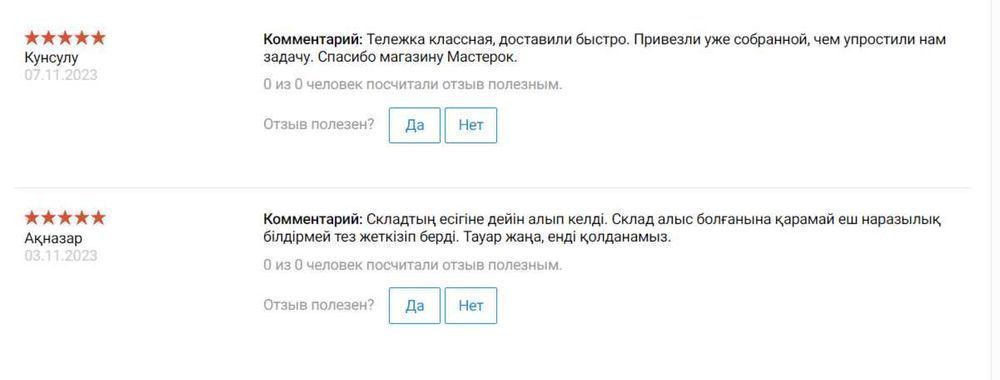Click first star in Кунсулу's rating
The width and height of the screenshot is (1000, 380).
pos(32,38)
